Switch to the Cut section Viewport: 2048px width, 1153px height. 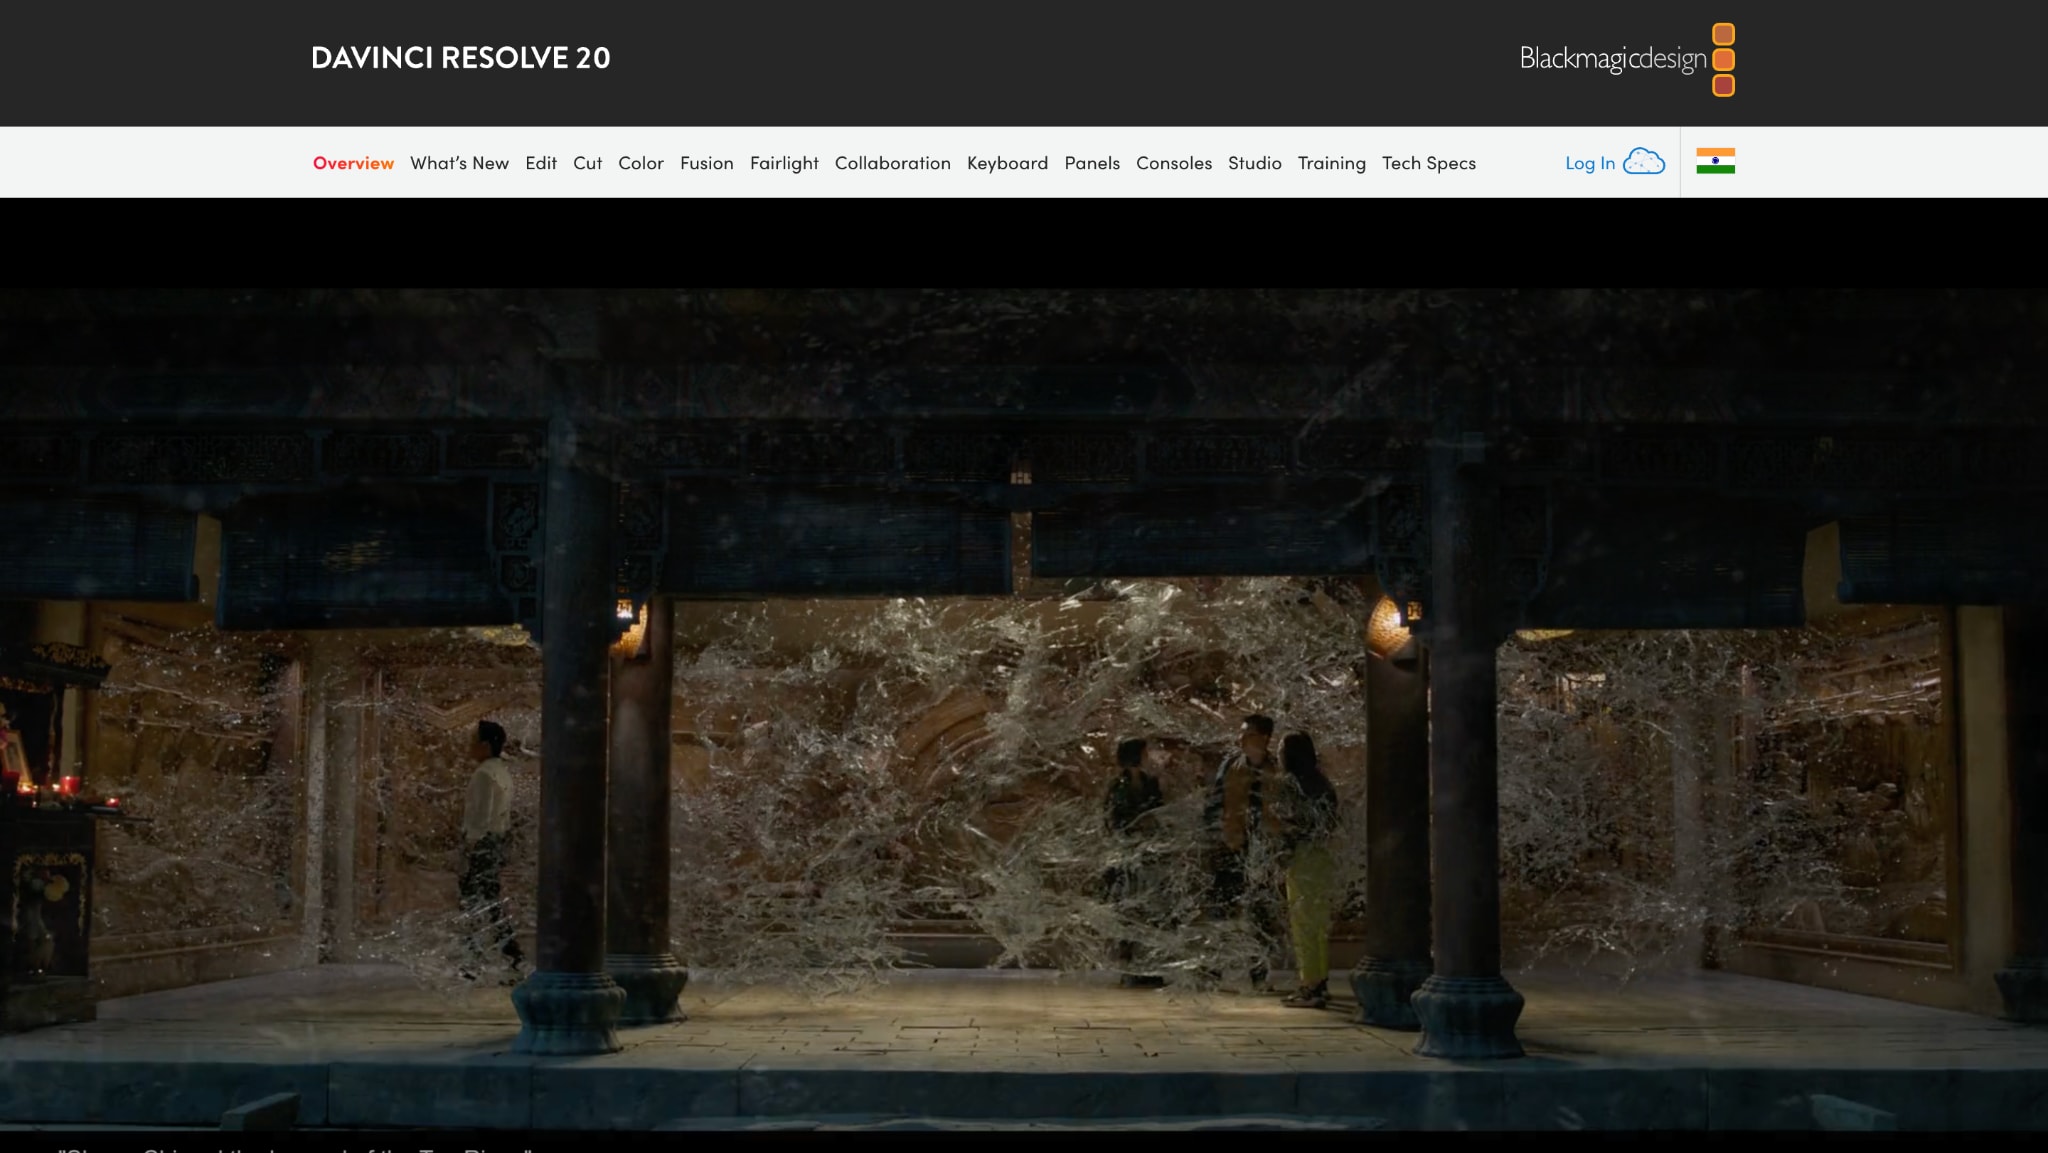pyautogui.click(x=588, y=163)
